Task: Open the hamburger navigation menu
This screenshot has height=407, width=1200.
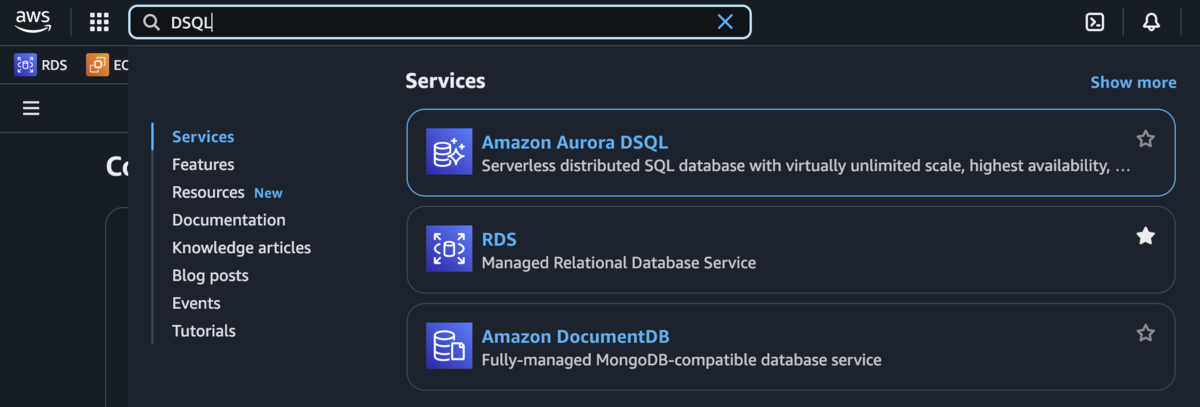Action: point(31,108)
